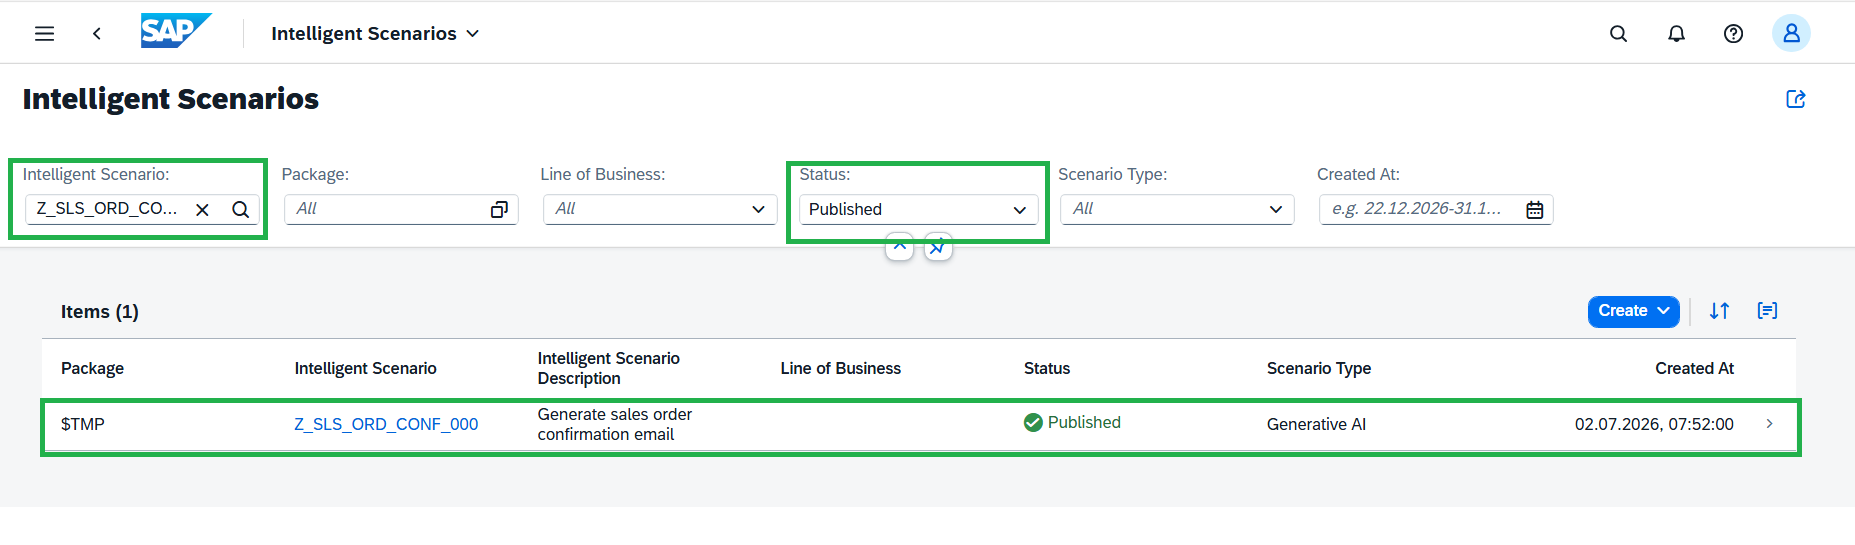Open the Created At calendar picker
Screen dimensions: 1855x545
(x=1534, y=209)
